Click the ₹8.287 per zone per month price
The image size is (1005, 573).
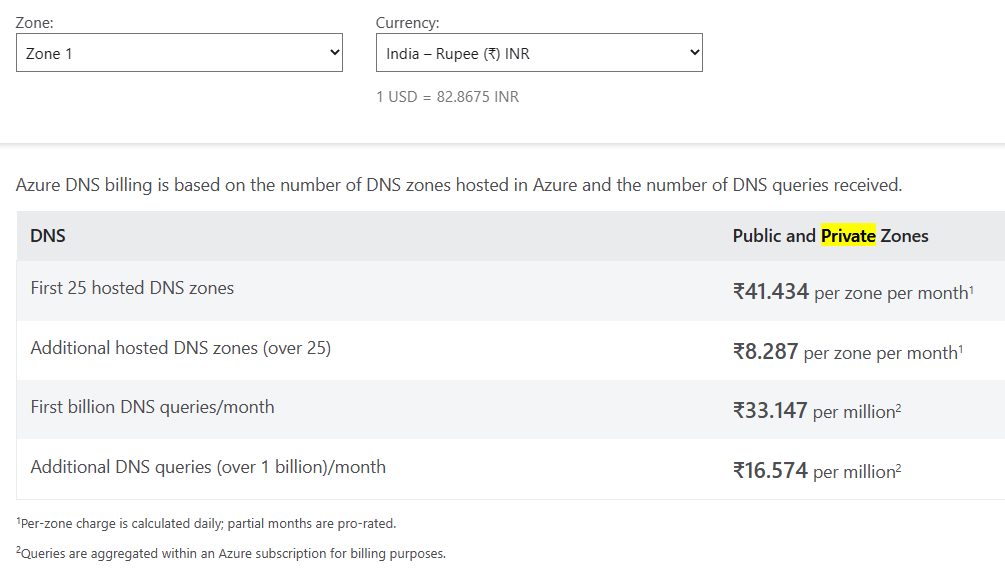tap(848, 352)
